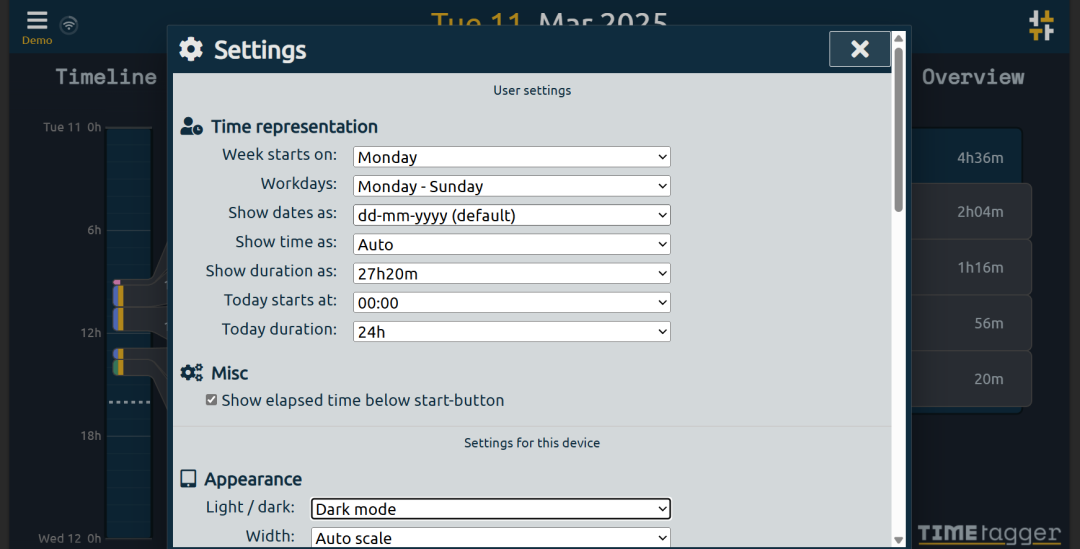Click the Settings for this device label
The width and height of the screenshot is (1080, 549).
pyautogui.click(x=532, y=443)
